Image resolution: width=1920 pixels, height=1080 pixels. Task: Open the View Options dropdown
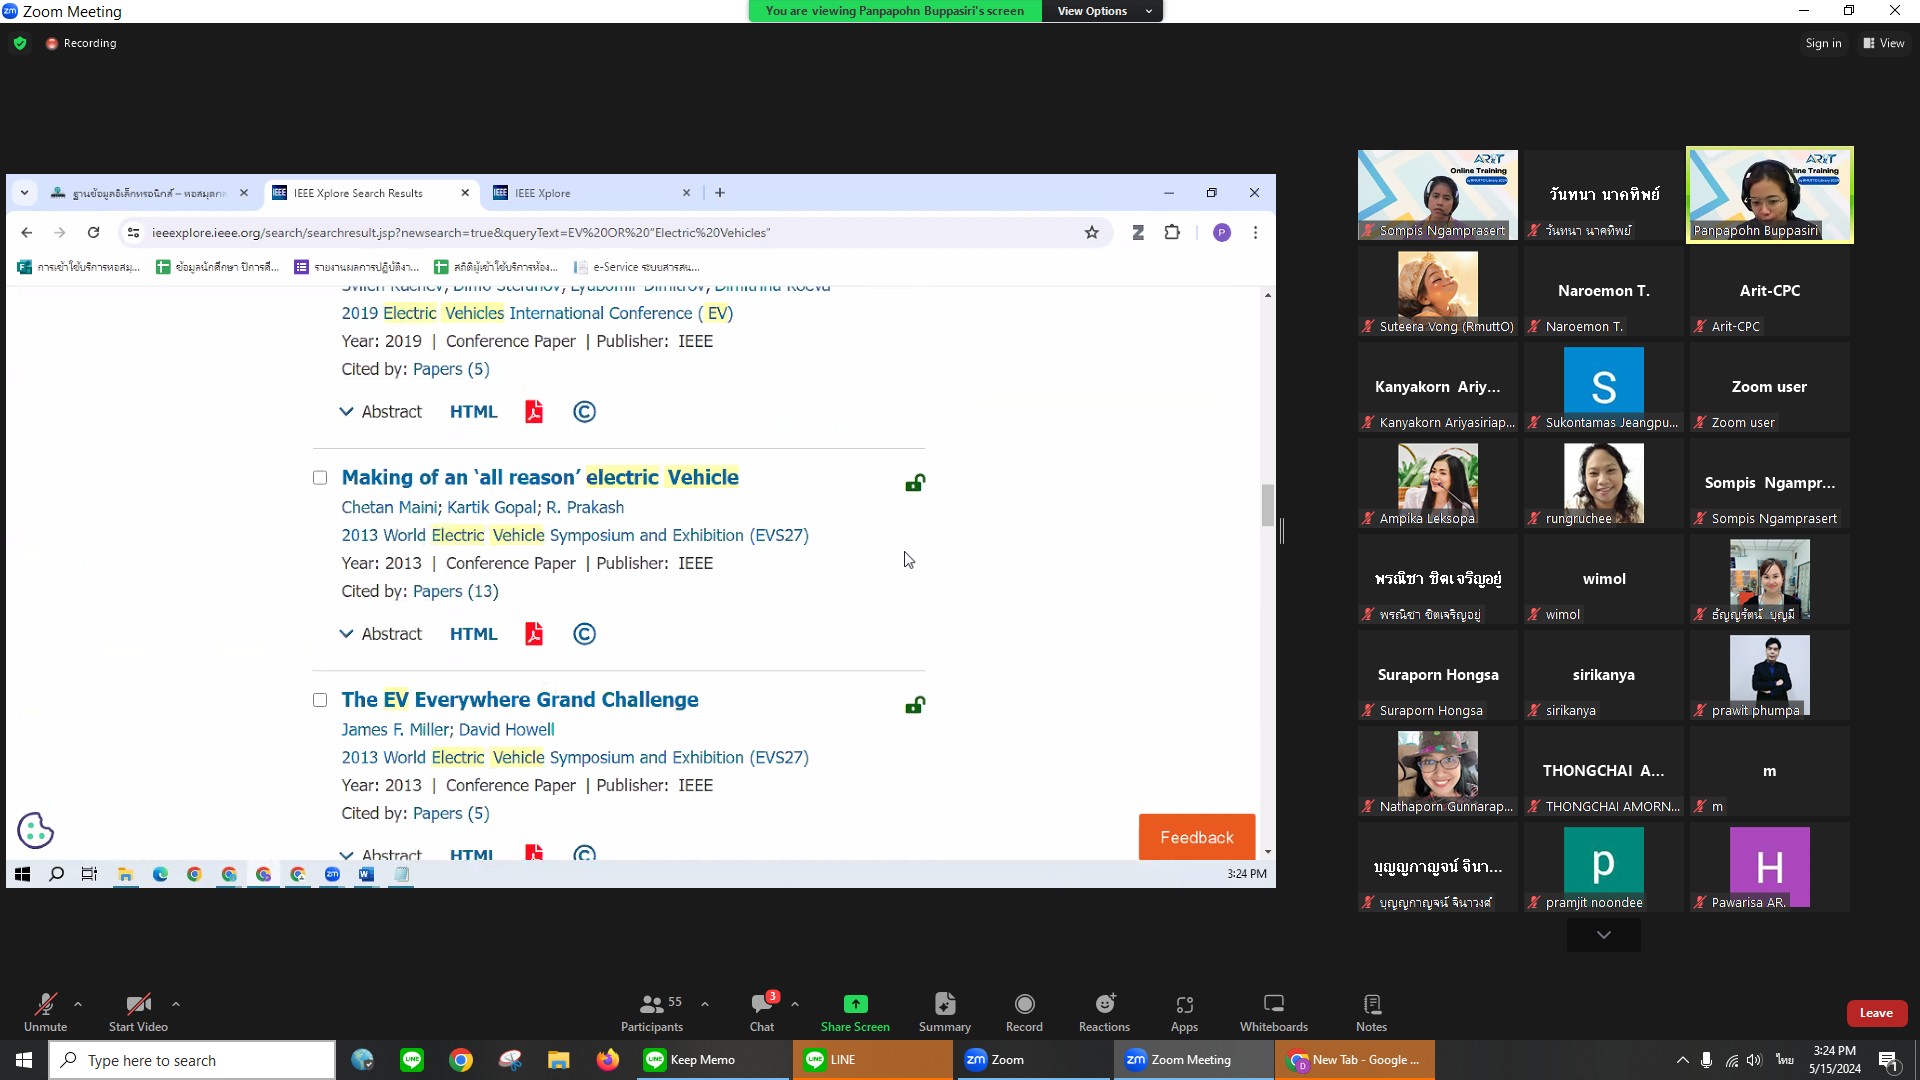pos(1103,11)
